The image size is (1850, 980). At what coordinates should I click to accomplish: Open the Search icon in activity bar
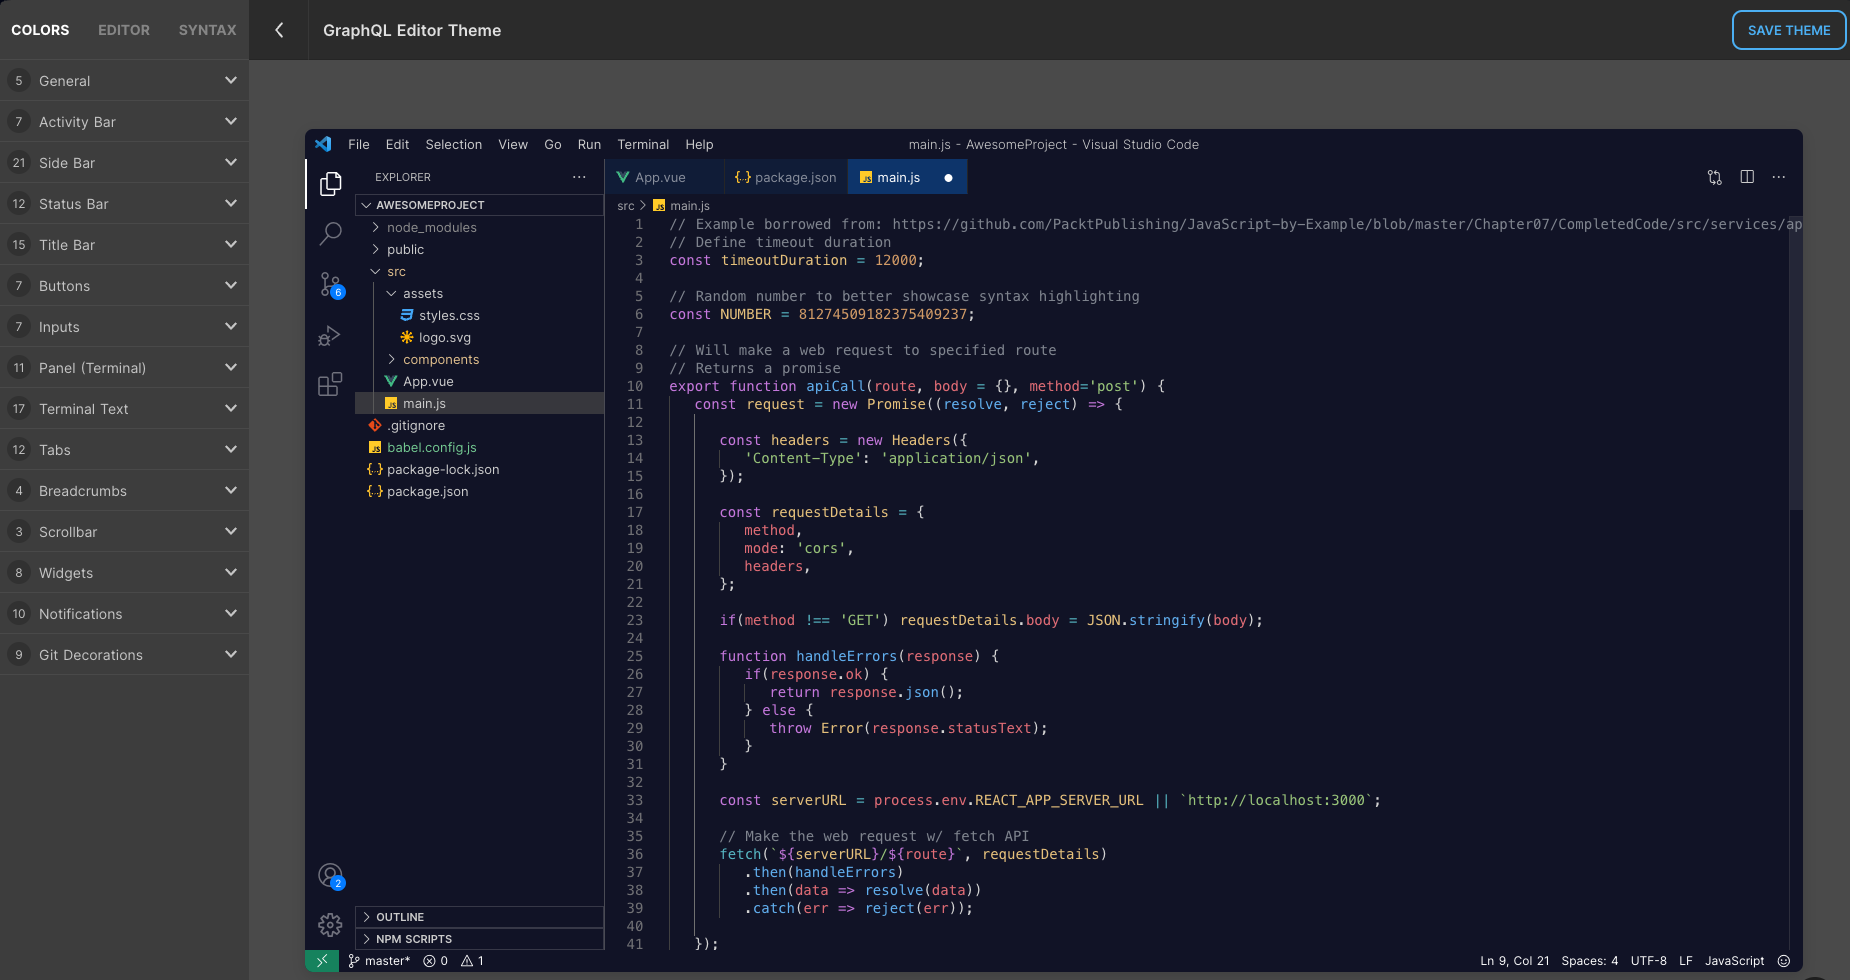[330, 234]
